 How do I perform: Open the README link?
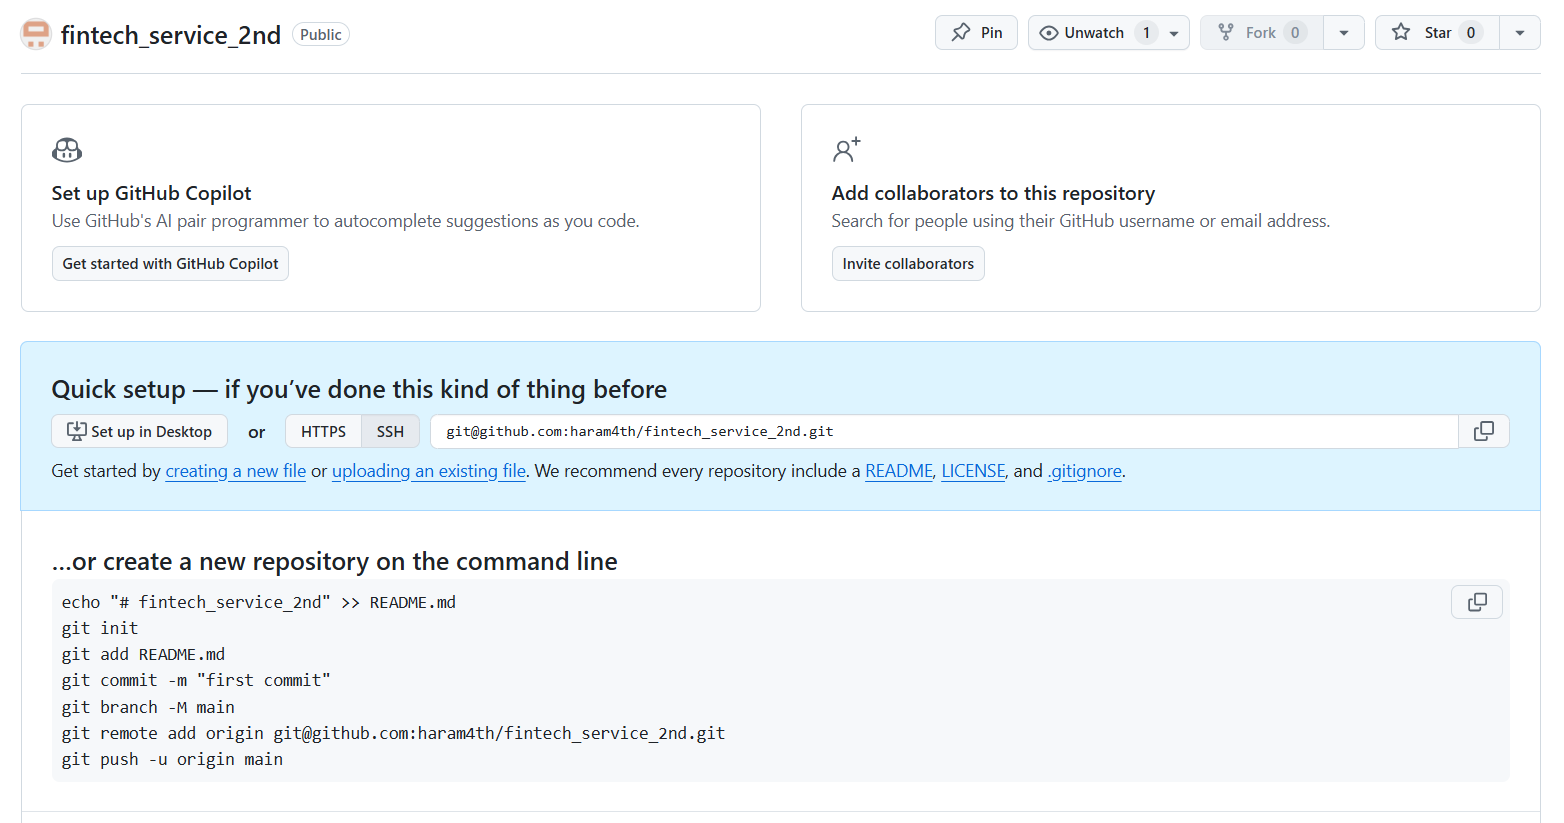[x=899, y=471]
